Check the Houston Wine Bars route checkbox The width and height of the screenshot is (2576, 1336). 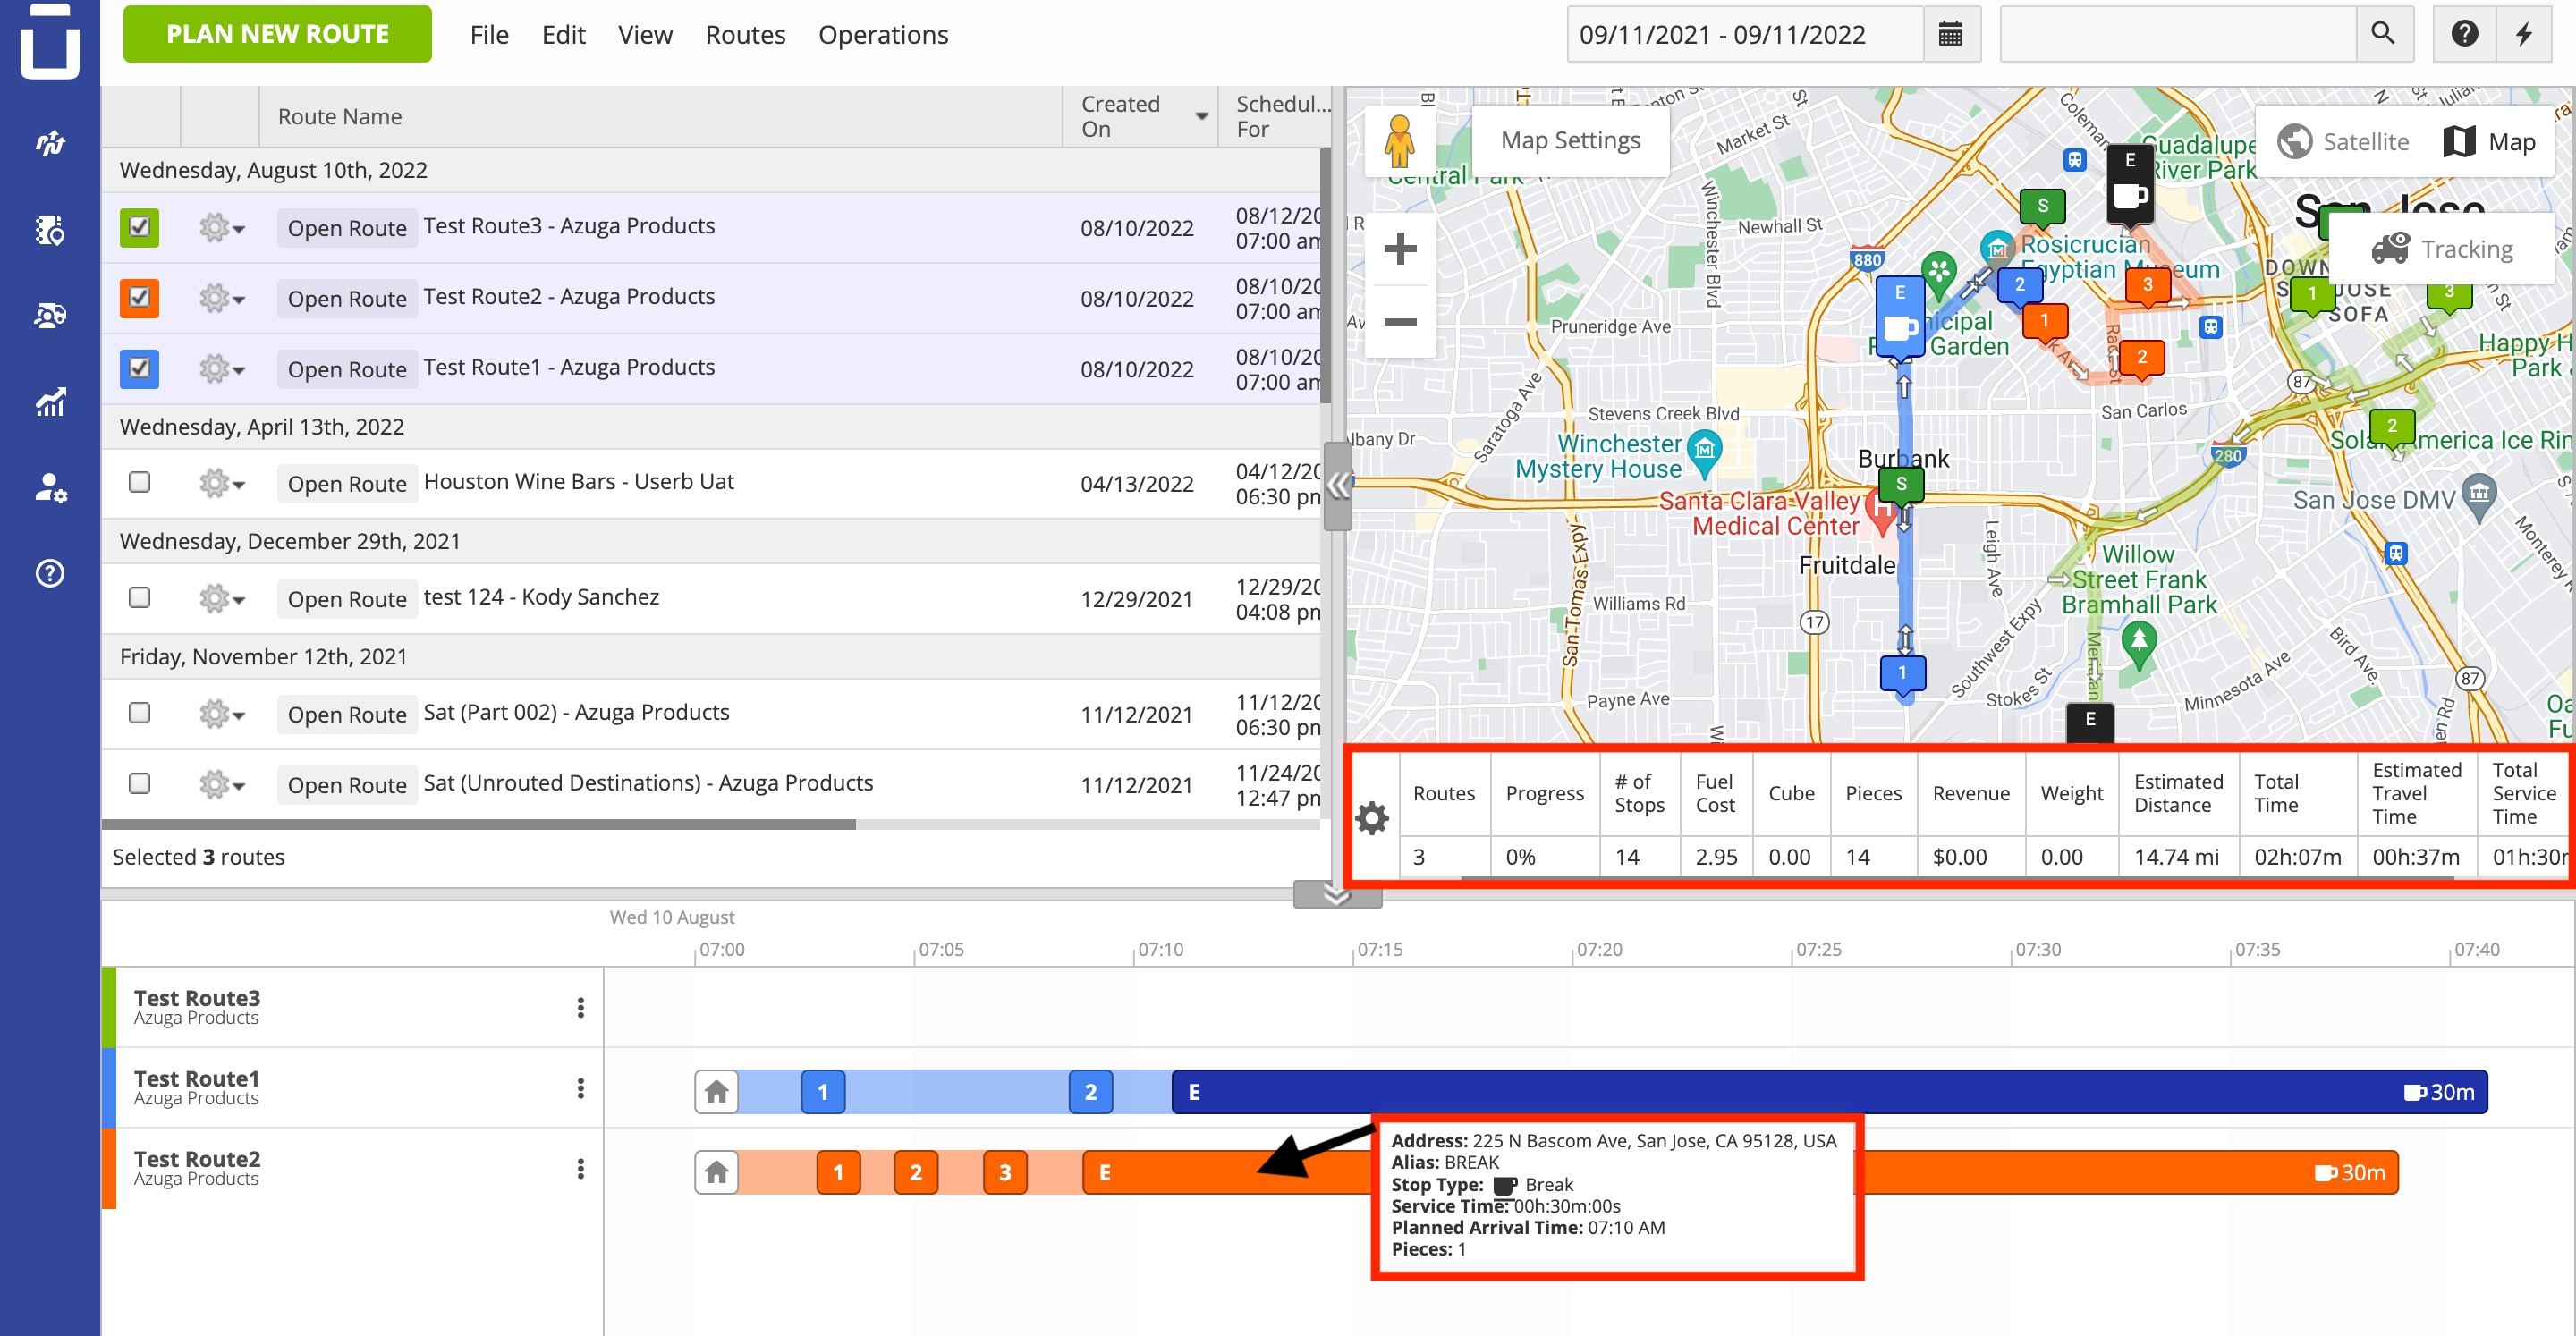pos(139,483)
